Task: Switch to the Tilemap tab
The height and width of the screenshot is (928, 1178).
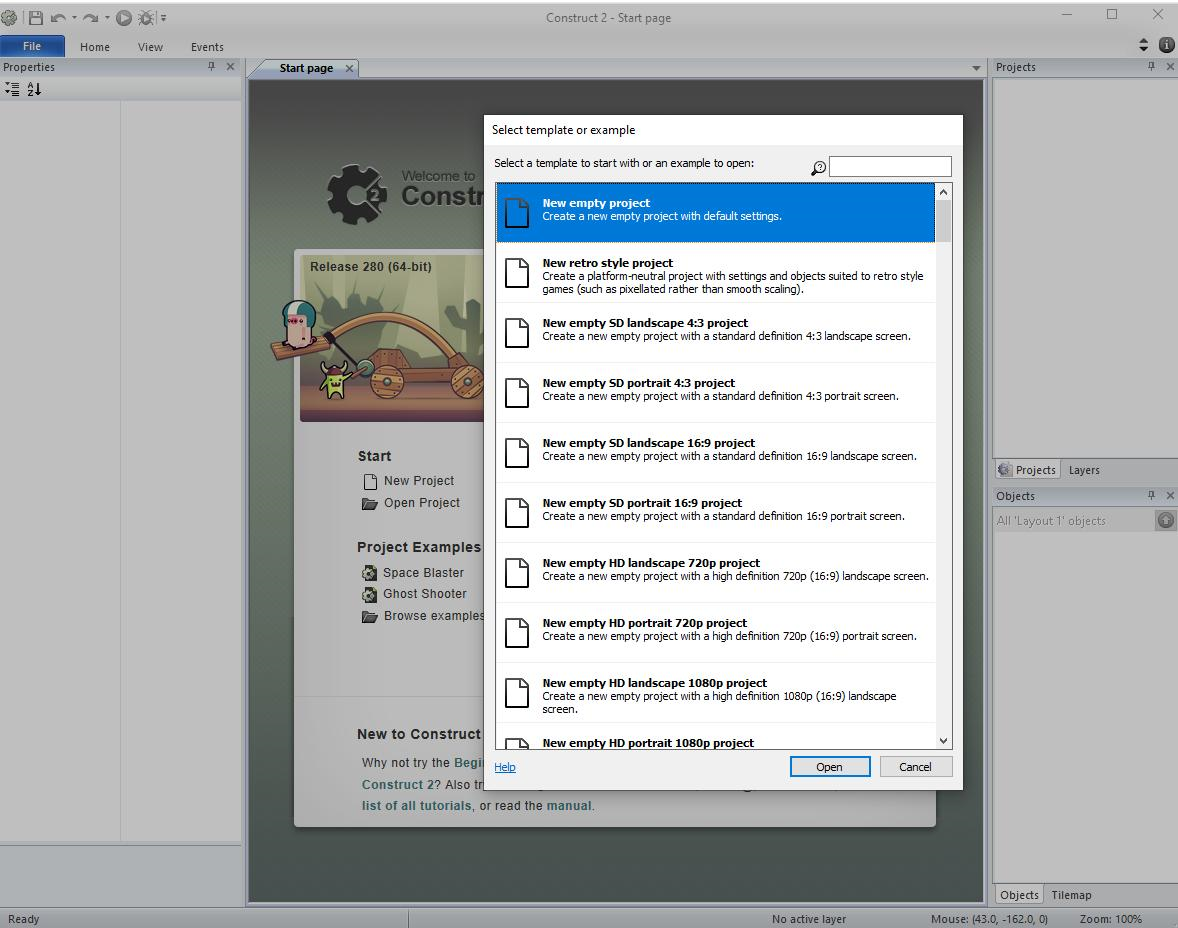Action: pyautogui.click(x=1070, y=895)
